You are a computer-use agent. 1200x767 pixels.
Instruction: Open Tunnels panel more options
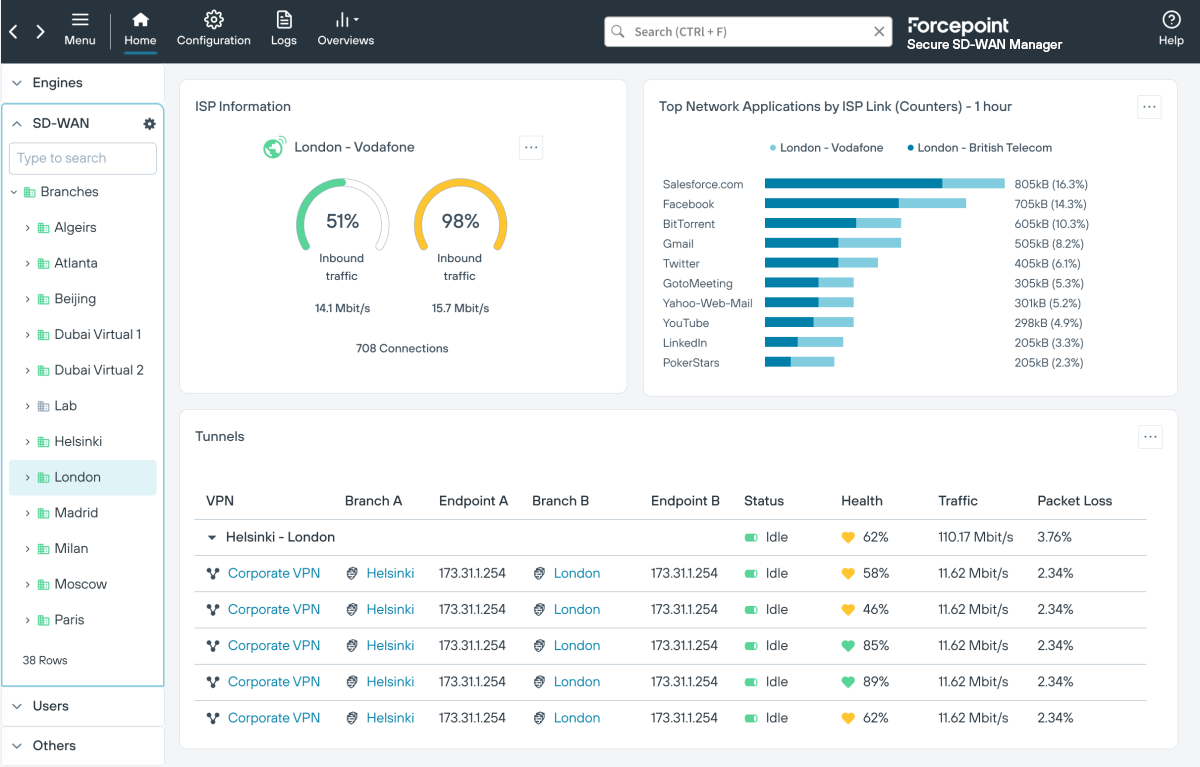pyautogui.click(x=1150, y=437)
